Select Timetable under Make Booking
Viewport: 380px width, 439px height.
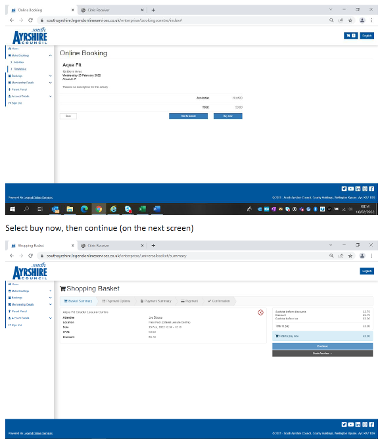20,69
